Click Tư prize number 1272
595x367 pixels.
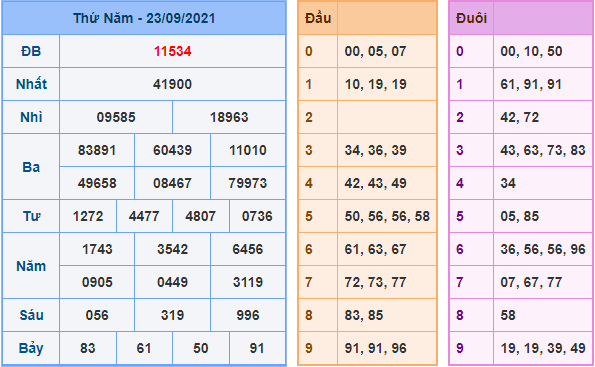tap(88, 216)
